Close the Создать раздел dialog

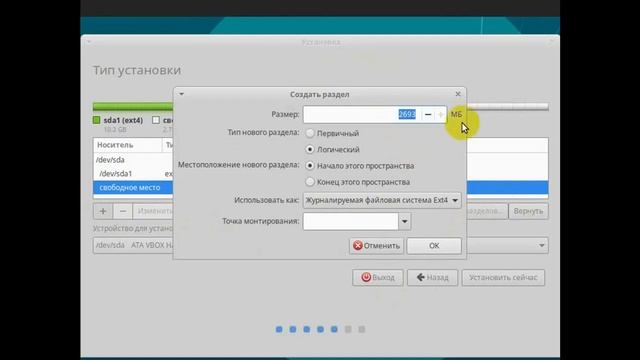pos(458,94)
